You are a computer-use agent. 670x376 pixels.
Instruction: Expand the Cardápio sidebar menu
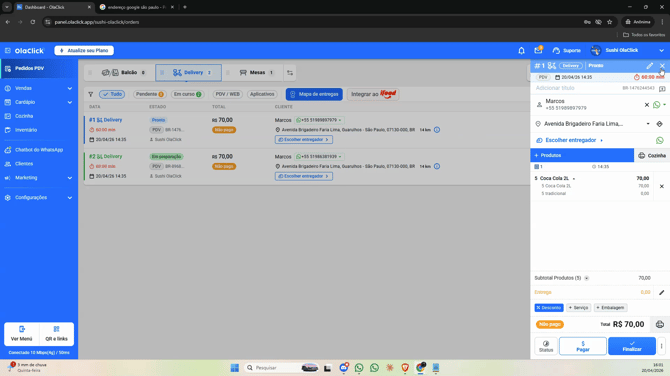tap(39, 102)
